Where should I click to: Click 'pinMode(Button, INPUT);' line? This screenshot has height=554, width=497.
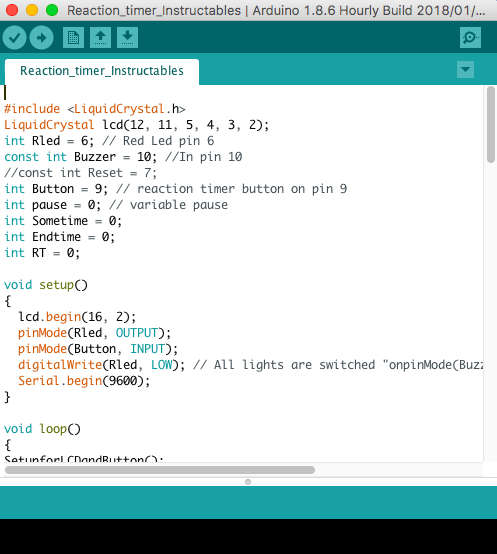click(x=98, y=349)
